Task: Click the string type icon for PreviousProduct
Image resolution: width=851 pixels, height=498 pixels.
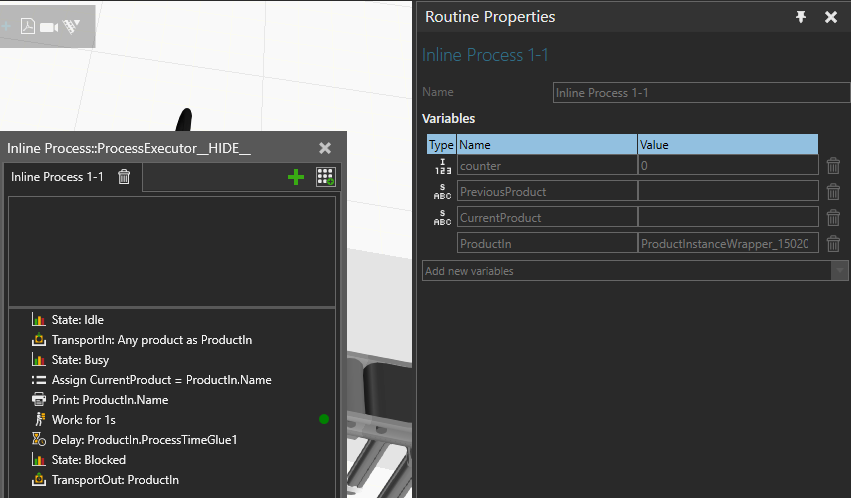Action: [442, 191]
